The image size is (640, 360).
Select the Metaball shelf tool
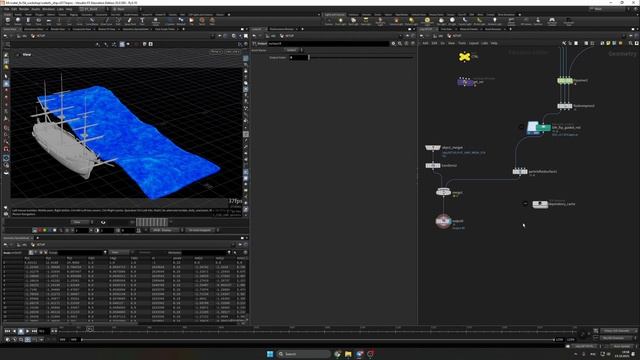pos(181,21)
